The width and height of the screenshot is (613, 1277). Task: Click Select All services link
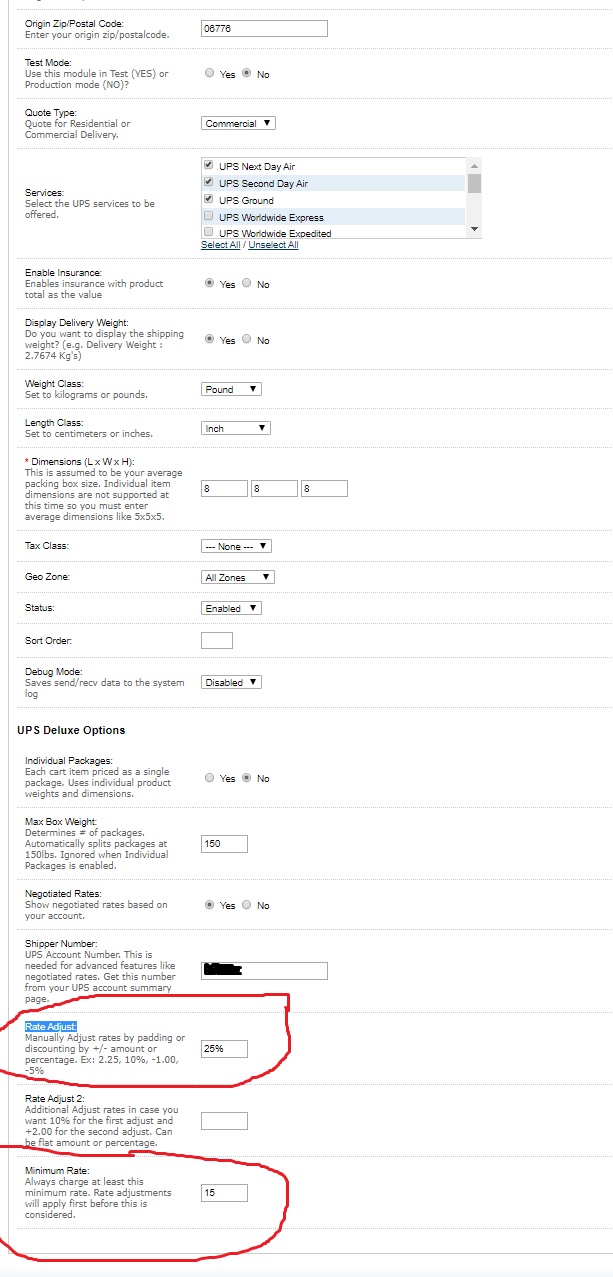220,245
